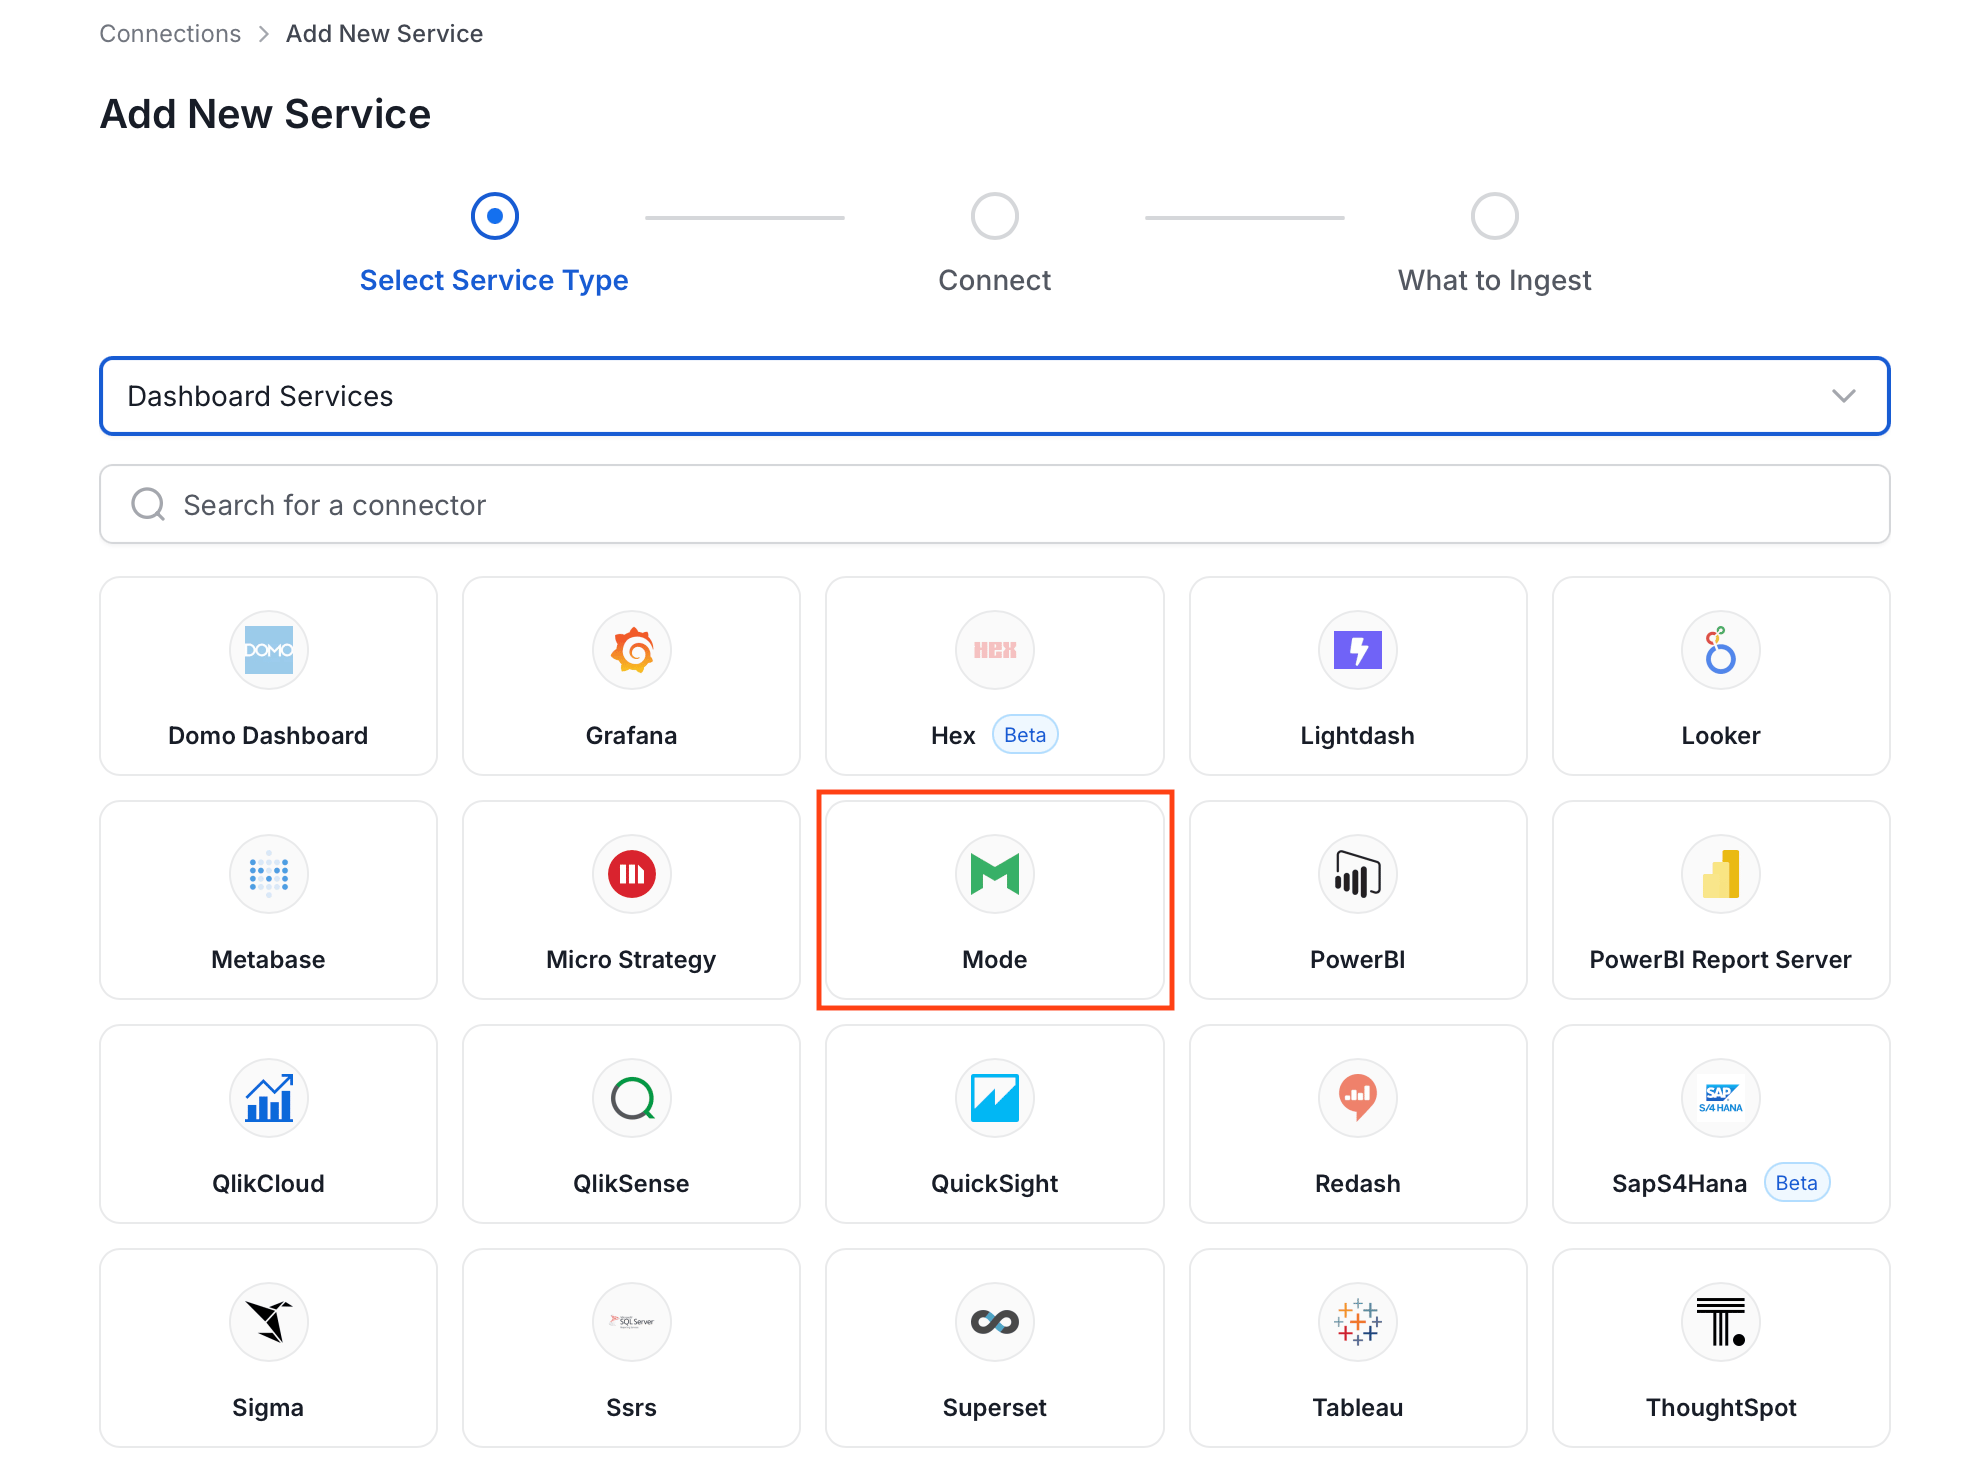Choose the QuickSight blue icon
The height and width of the screenshot is (1470, 1972).
tap(994, 1098)
